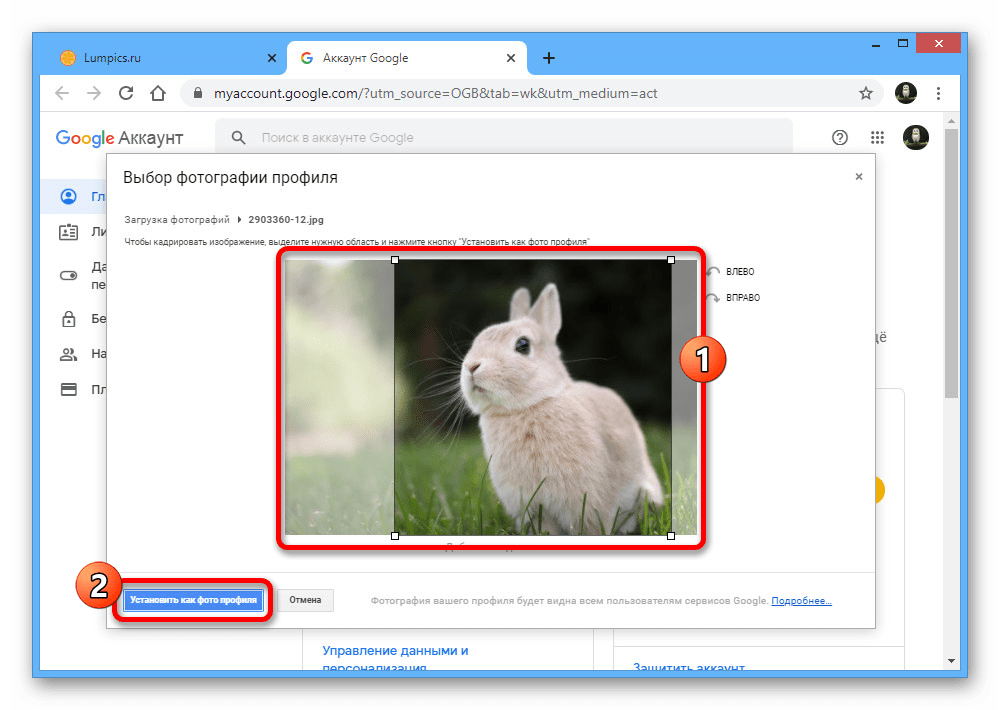Click the bottom-right crop handle

coord(671,536)
